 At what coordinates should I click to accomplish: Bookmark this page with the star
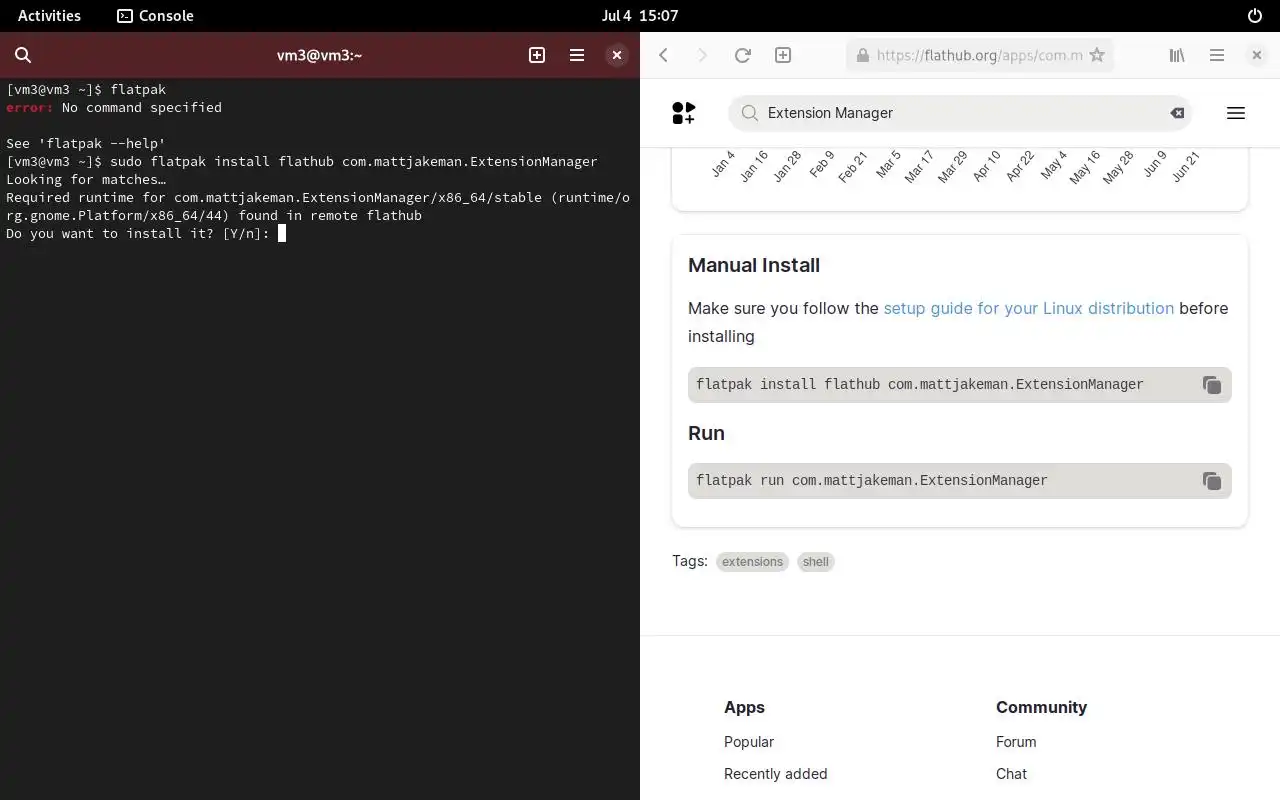pos(1097,55)
